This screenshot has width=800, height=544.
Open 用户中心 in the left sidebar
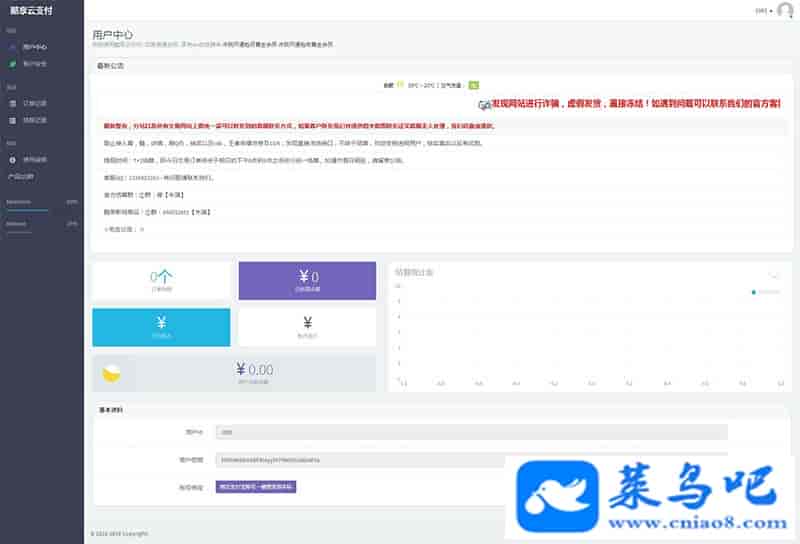pos(35,47)
